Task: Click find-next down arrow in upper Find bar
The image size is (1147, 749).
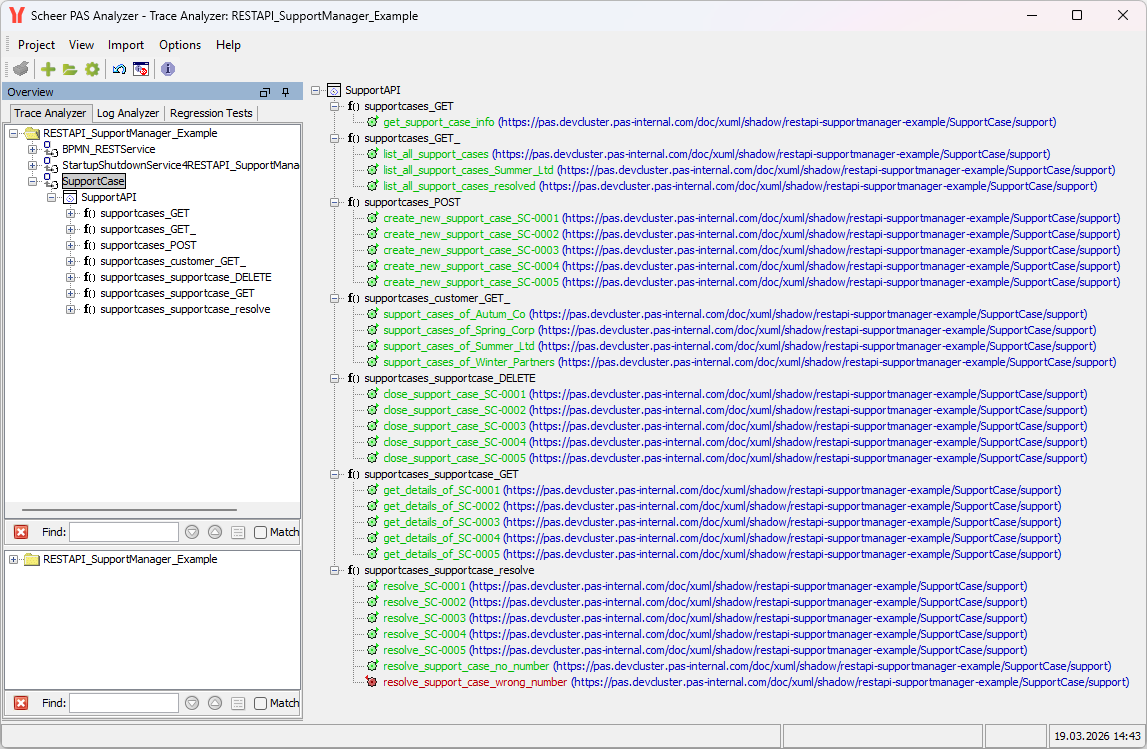Action: coord(192,532)
